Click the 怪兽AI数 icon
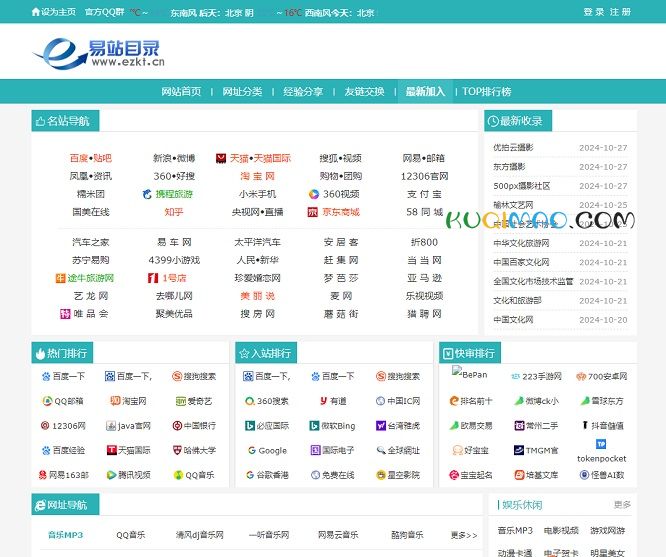Image resolution: width=666 pixels, height=557 pixels. [x=584, y=475]
